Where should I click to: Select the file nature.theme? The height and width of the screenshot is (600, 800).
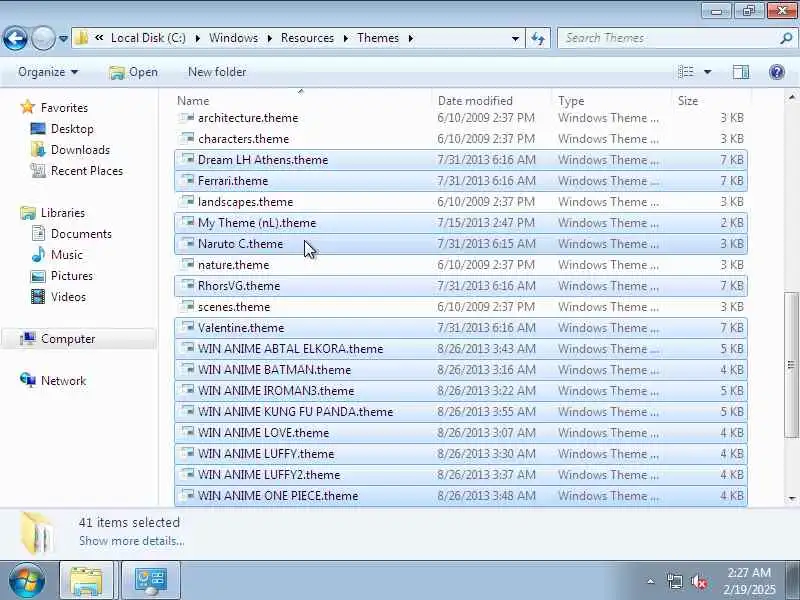click(x=461, y=265)
